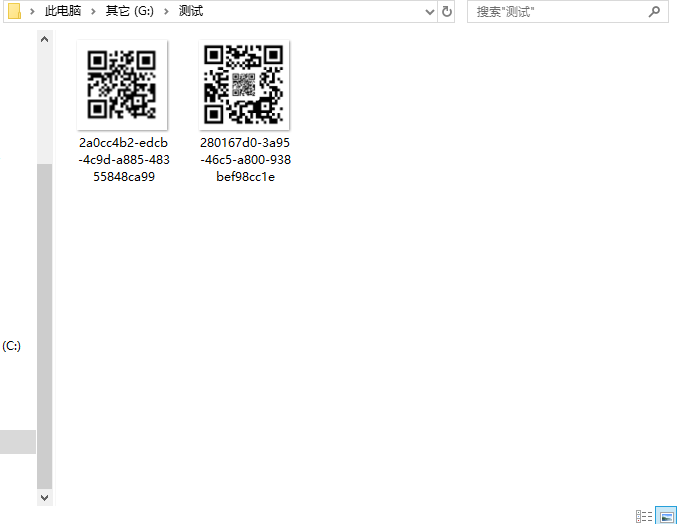Screen dimensions: 678x524
Task: Select the 其它 (G:) breadcrumb
Action: 129,11
